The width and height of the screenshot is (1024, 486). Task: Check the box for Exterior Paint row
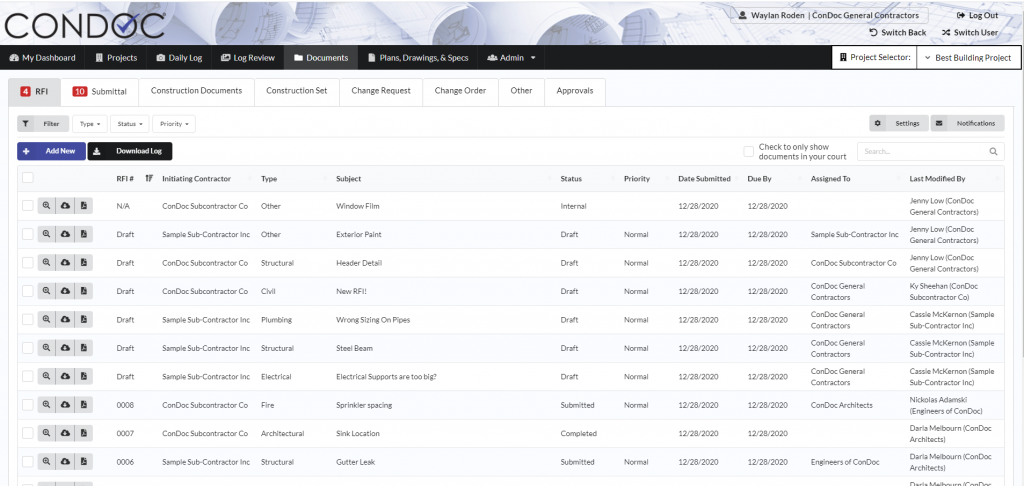tap(27, 235)
